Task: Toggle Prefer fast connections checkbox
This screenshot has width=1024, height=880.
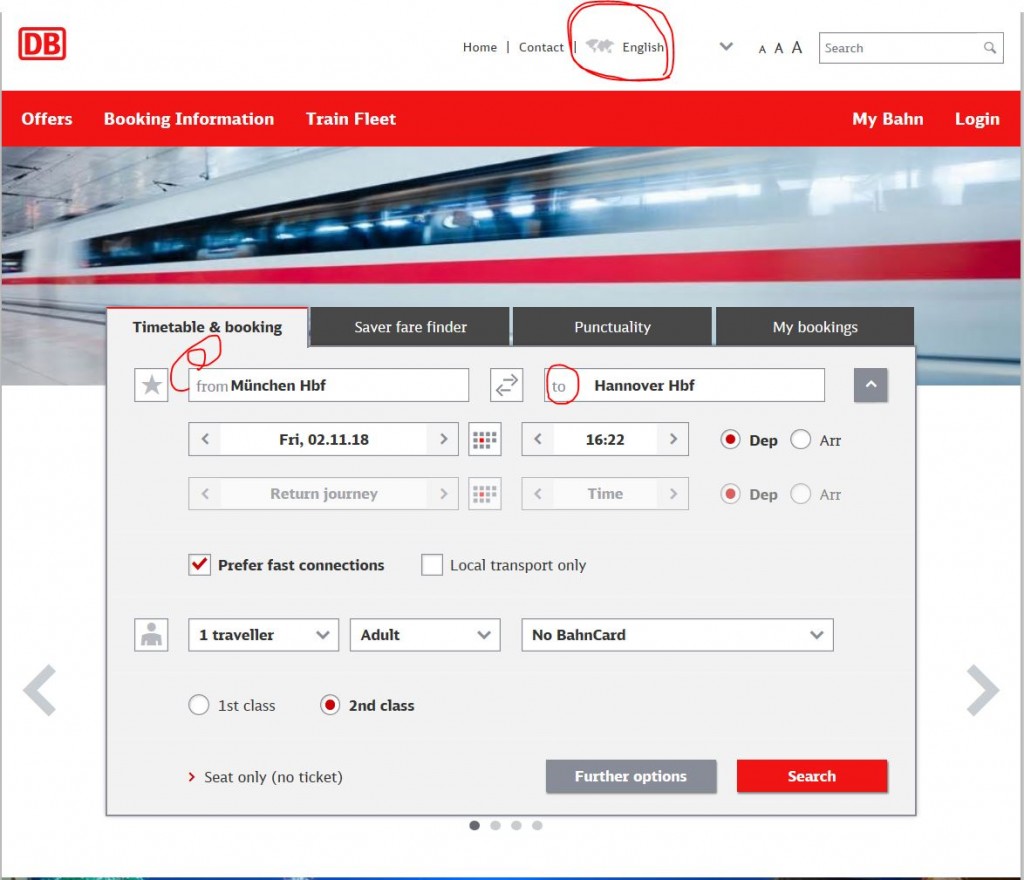Action: (199, 565)
